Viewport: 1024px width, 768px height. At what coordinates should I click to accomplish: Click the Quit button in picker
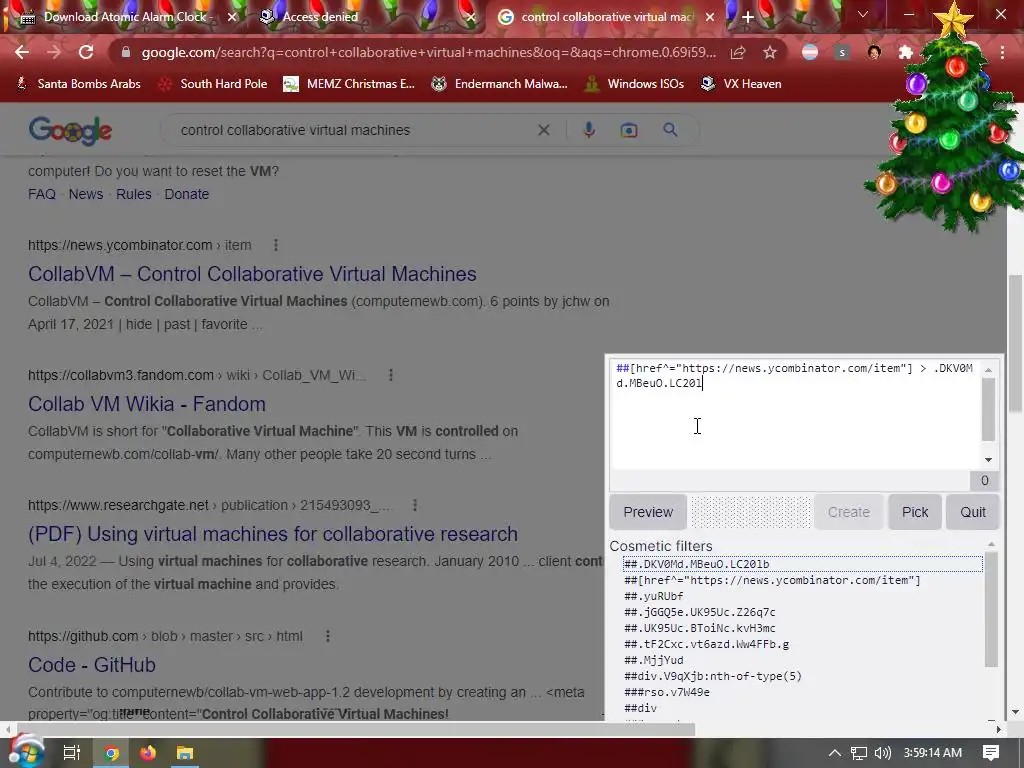click(x=972, y=512)
